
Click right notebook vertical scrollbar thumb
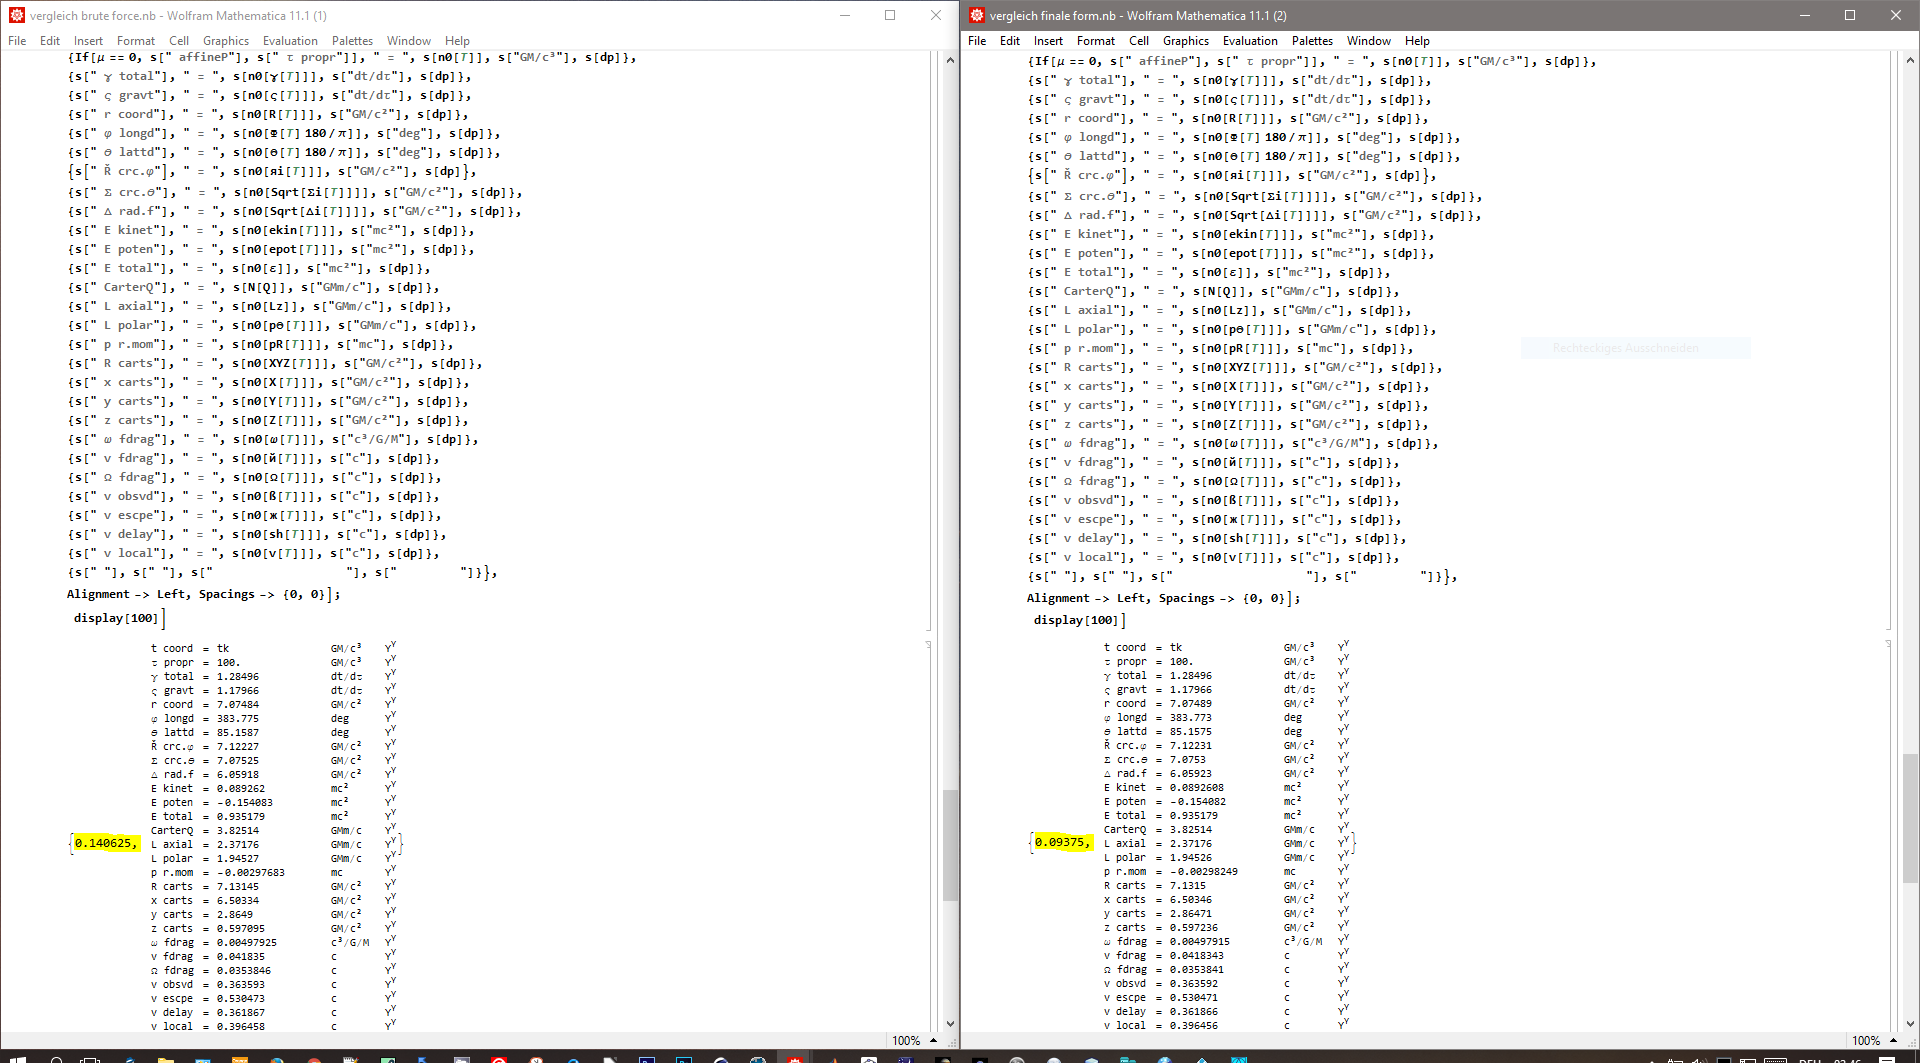tap(1910, 818)
